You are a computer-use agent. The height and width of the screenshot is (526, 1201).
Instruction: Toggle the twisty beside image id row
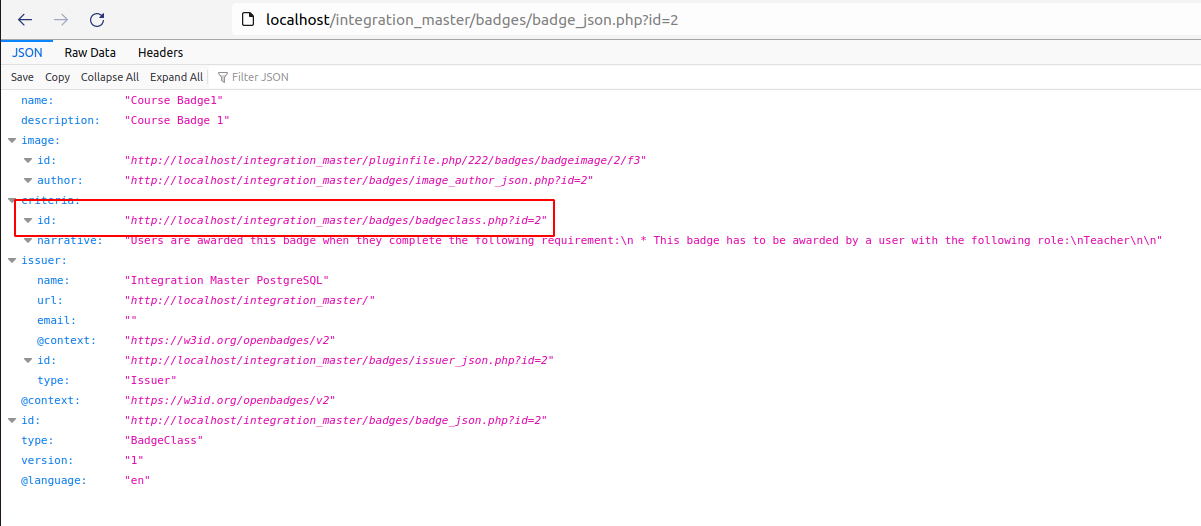[28, 161]
